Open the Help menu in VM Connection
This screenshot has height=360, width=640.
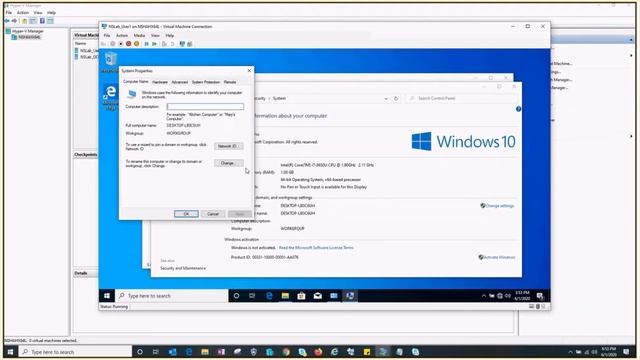point(170,36)
